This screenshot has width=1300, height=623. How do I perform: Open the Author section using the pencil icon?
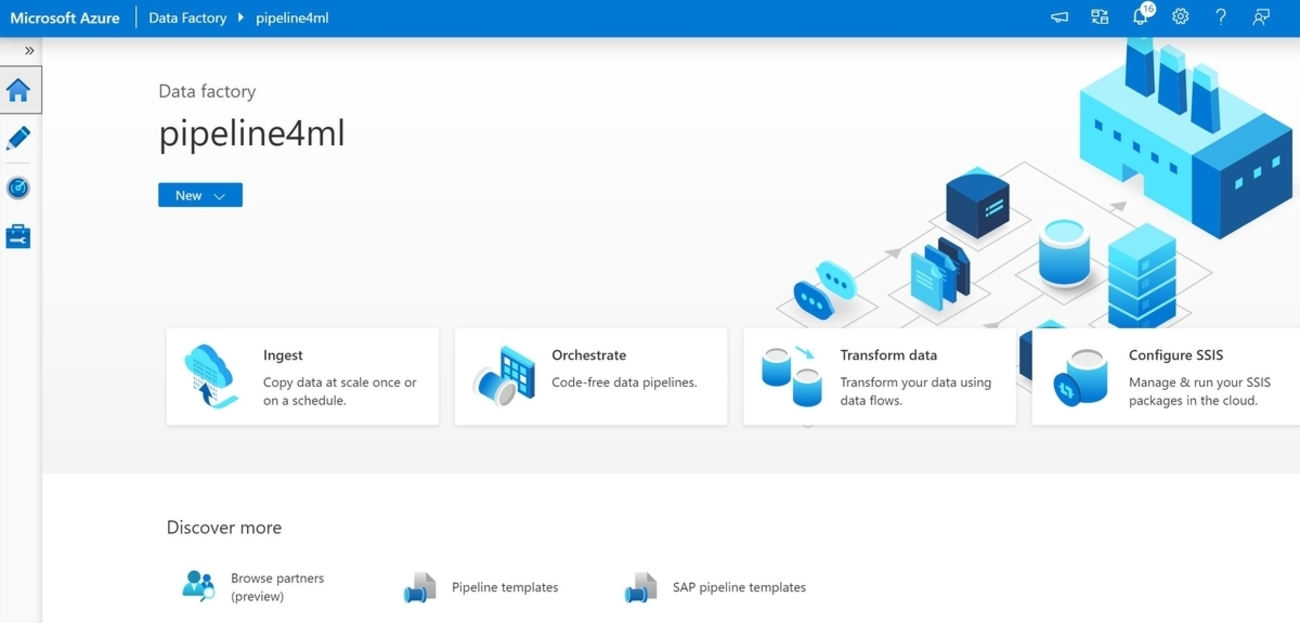18,138
